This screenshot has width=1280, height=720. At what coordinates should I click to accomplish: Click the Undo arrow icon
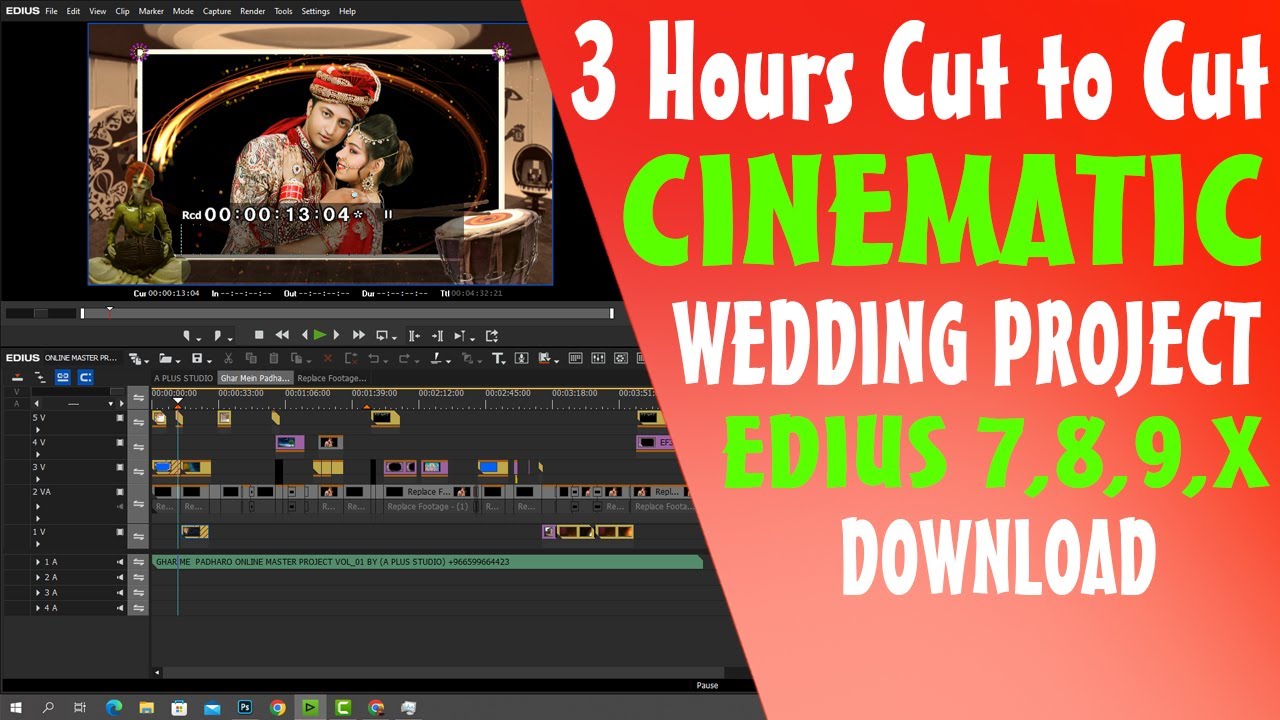tap(372, 358)
